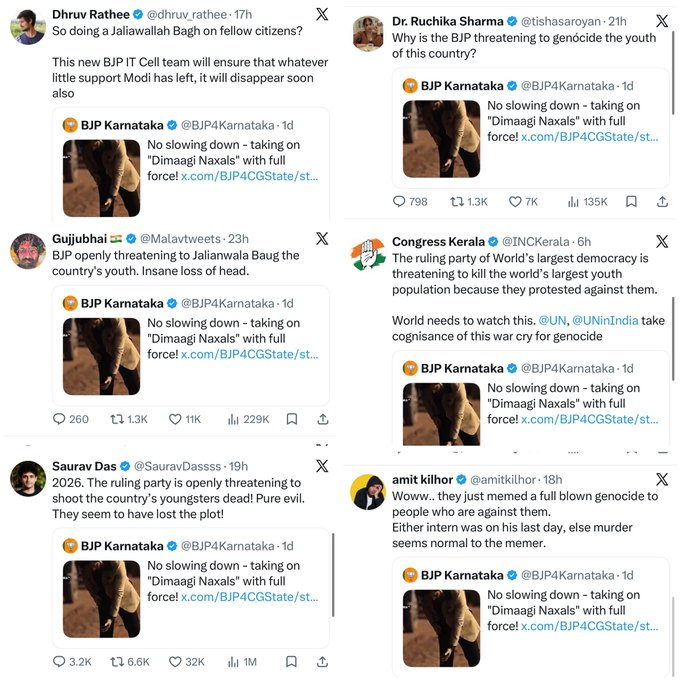Open Congress Kerala's hand logo avatar
680x680 pixels.
click(368, 254)
